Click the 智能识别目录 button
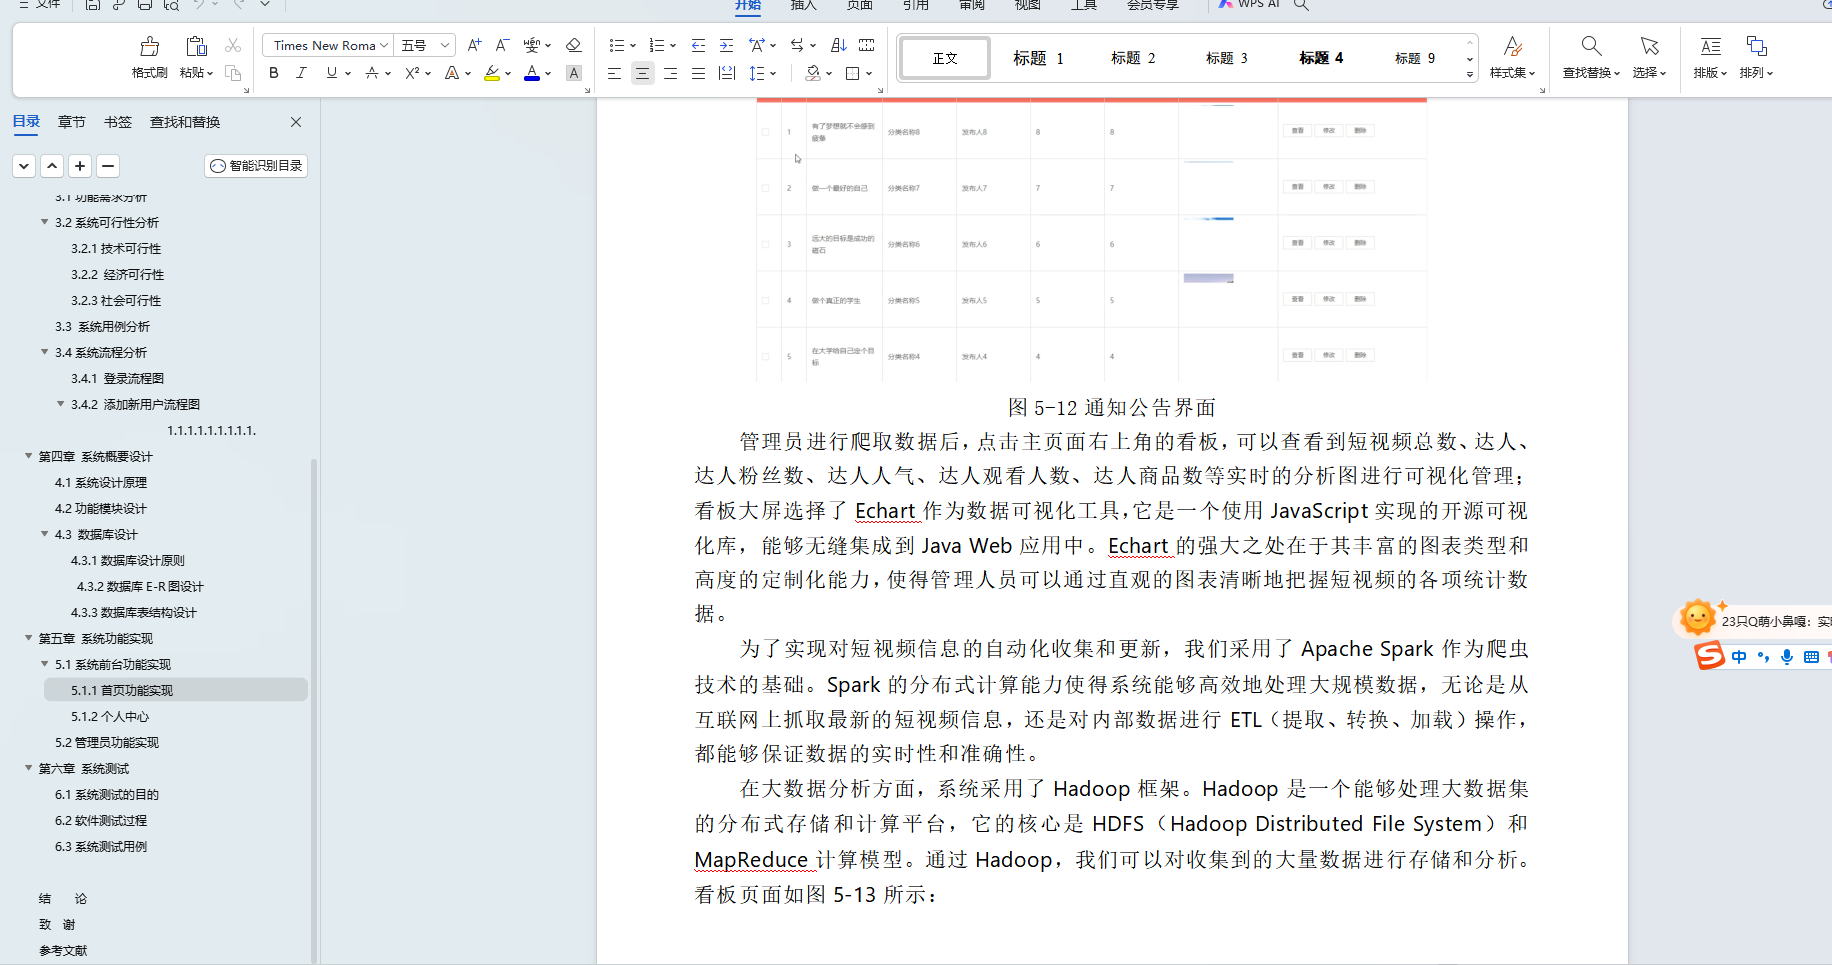The image size is (1832, 965). coord(256,166)
